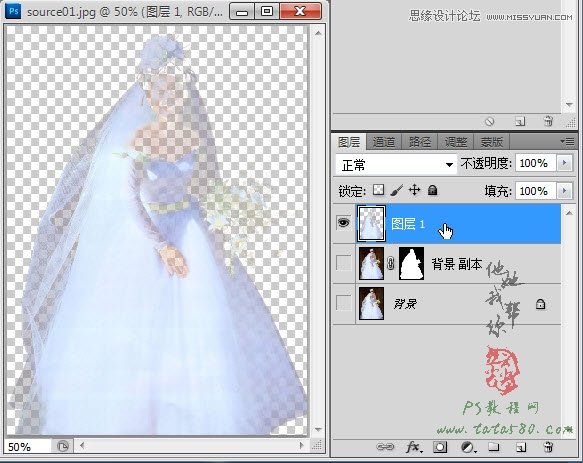Add layer mask with bottom icon
The height and width of the screenshot is (463, 583).
tap(440, 447)
